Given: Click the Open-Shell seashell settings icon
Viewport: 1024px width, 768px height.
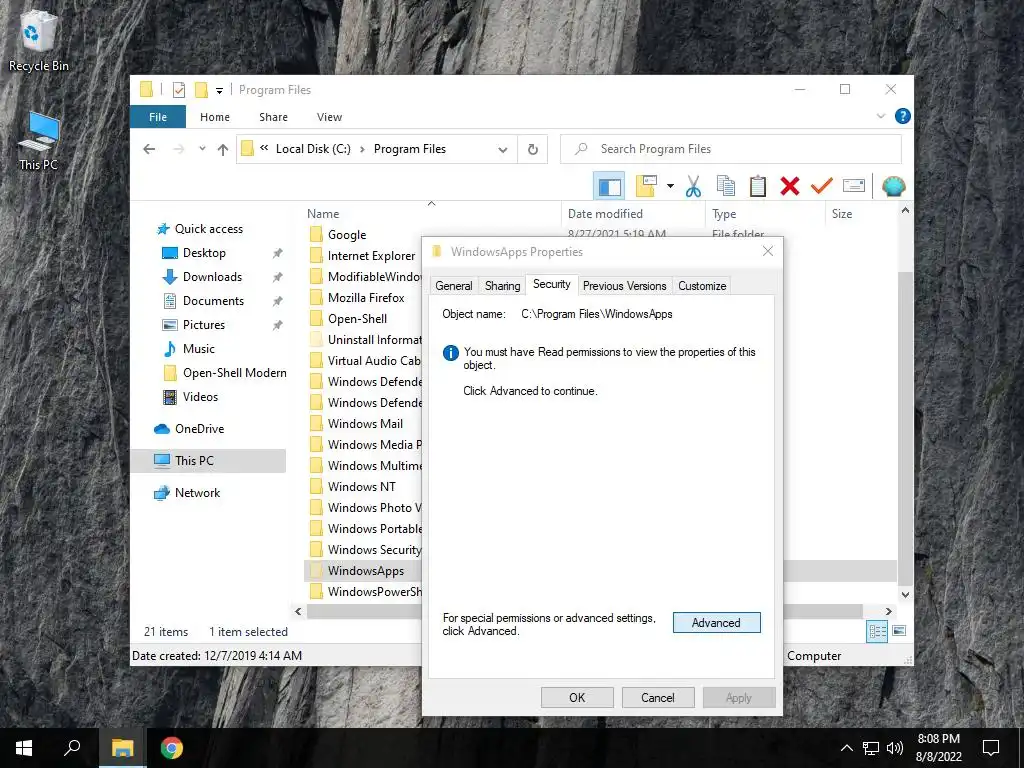Looking at the screenshot, I should (893, 187).
